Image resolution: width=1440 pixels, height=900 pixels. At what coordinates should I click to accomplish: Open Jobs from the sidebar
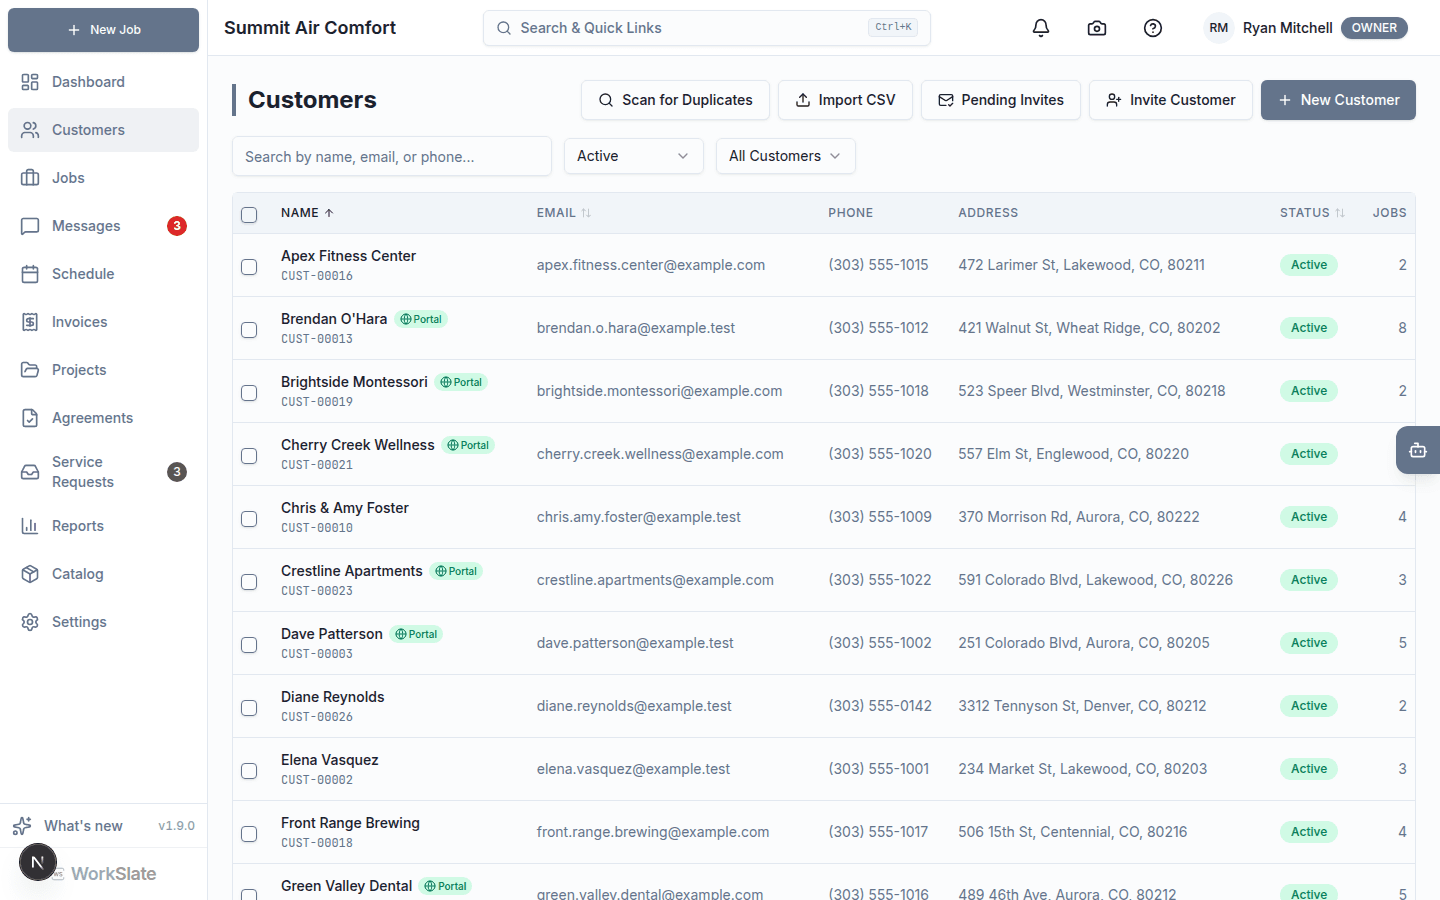[103, 178]
